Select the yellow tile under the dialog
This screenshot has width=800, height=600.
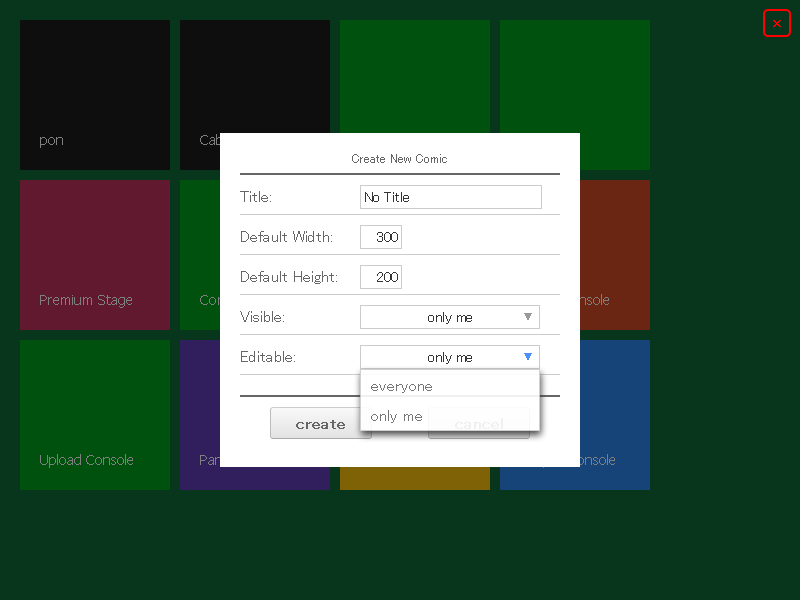pos(415,479)
